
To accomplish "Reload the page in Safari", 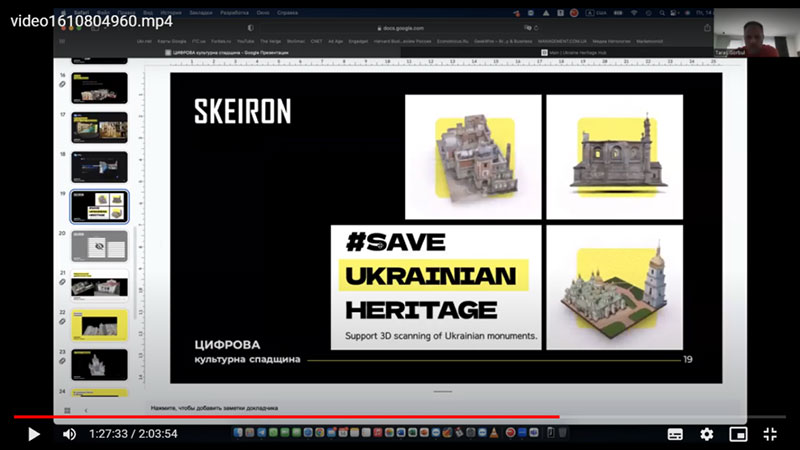I will [536, 28].
